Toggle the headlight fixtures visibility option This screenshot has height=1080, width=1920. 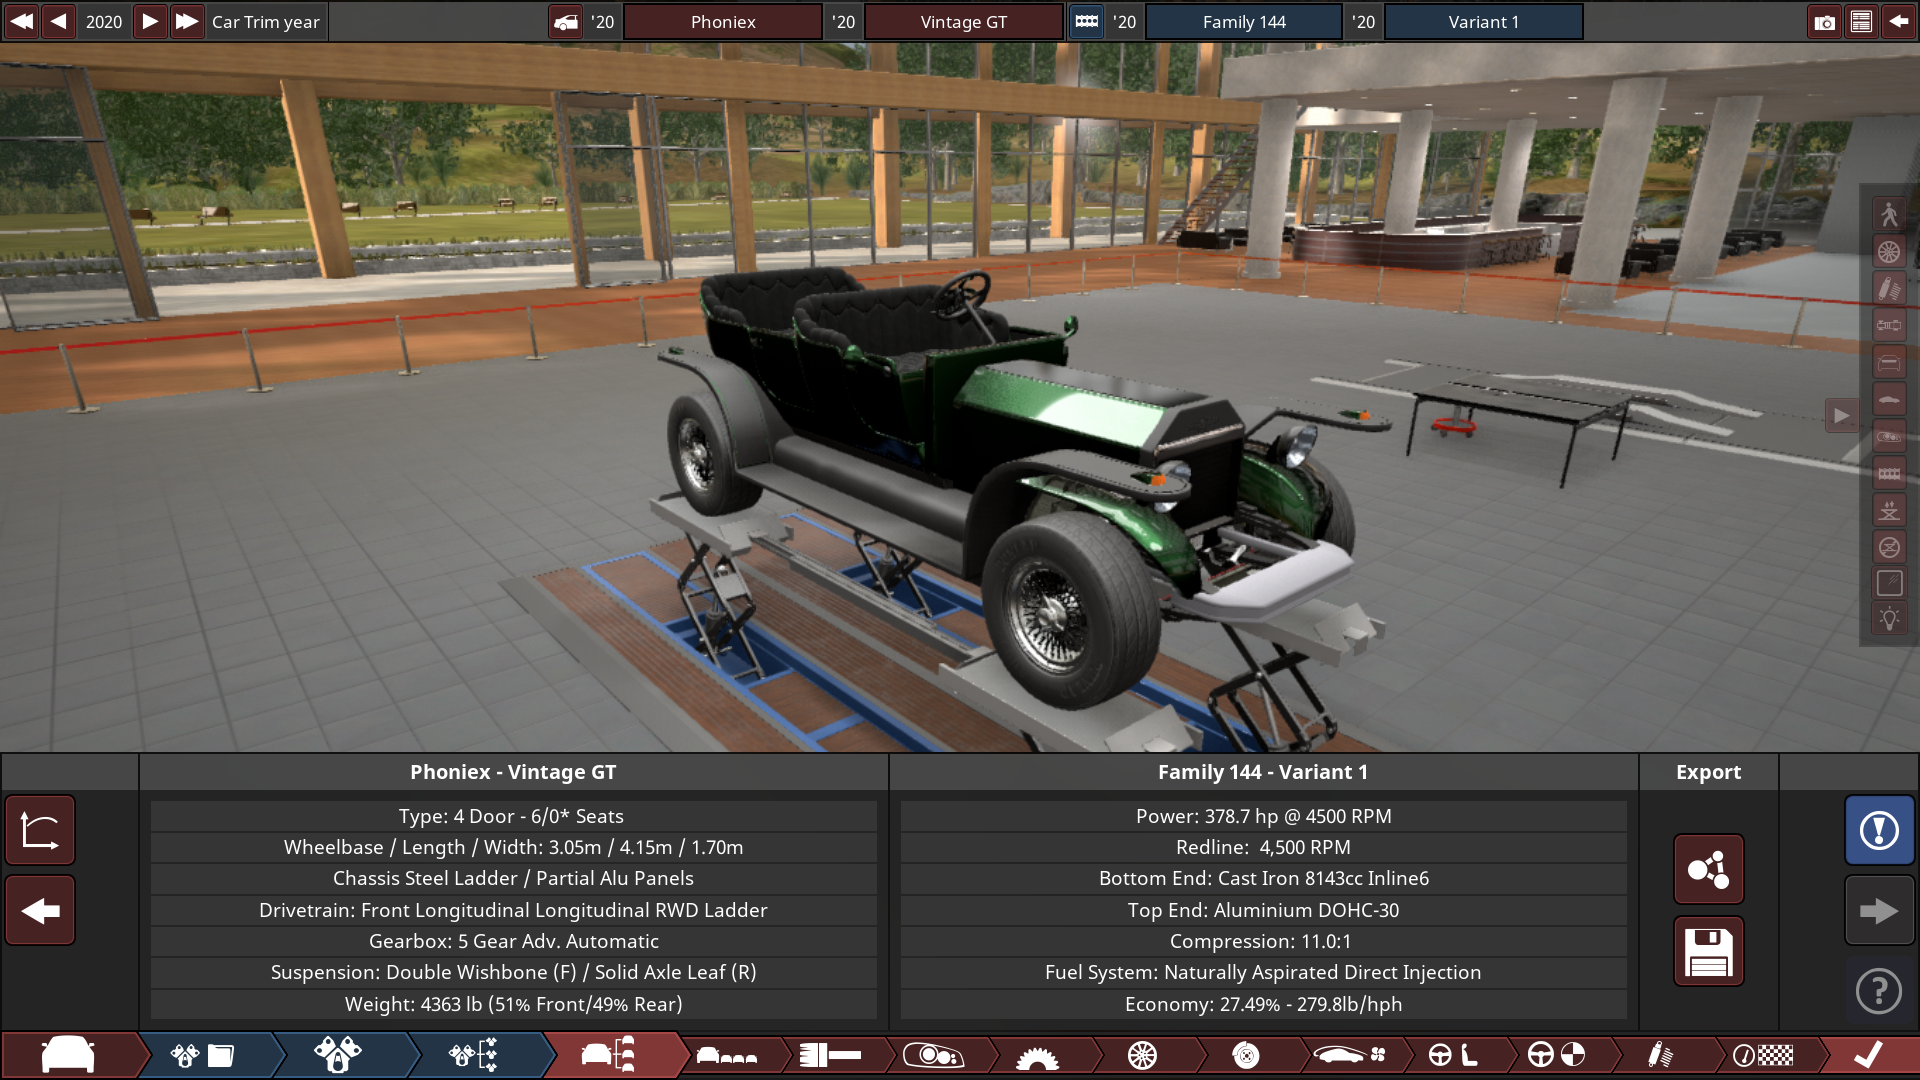1889,436
